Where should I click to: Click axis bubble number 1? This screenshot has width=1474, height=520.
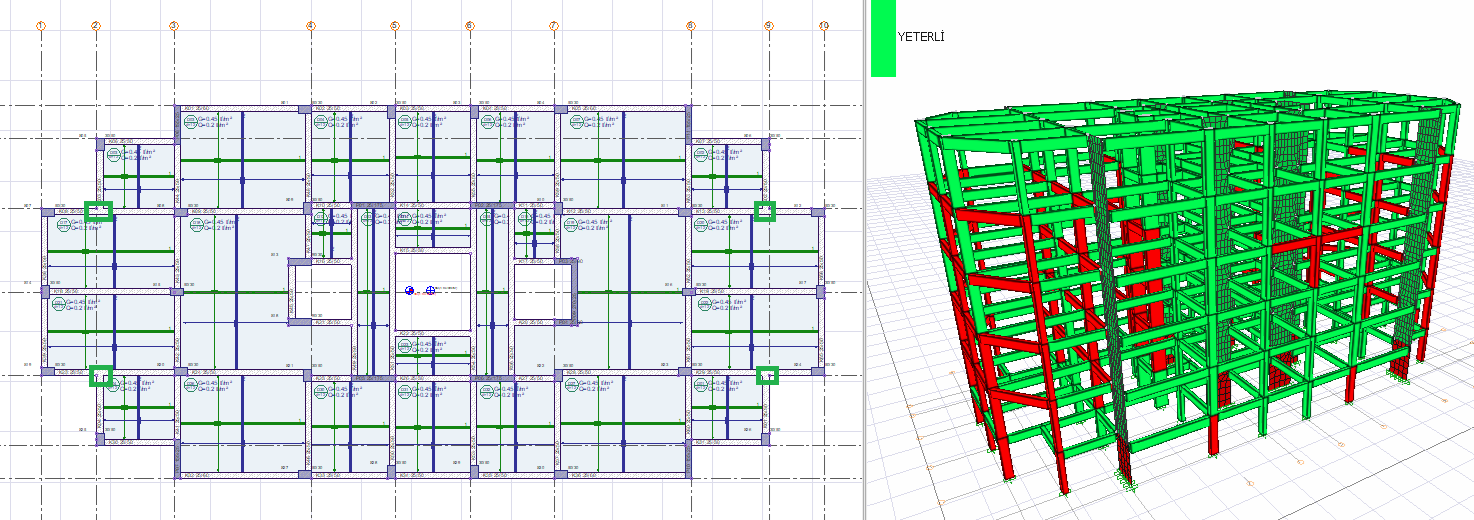[41, 26]
